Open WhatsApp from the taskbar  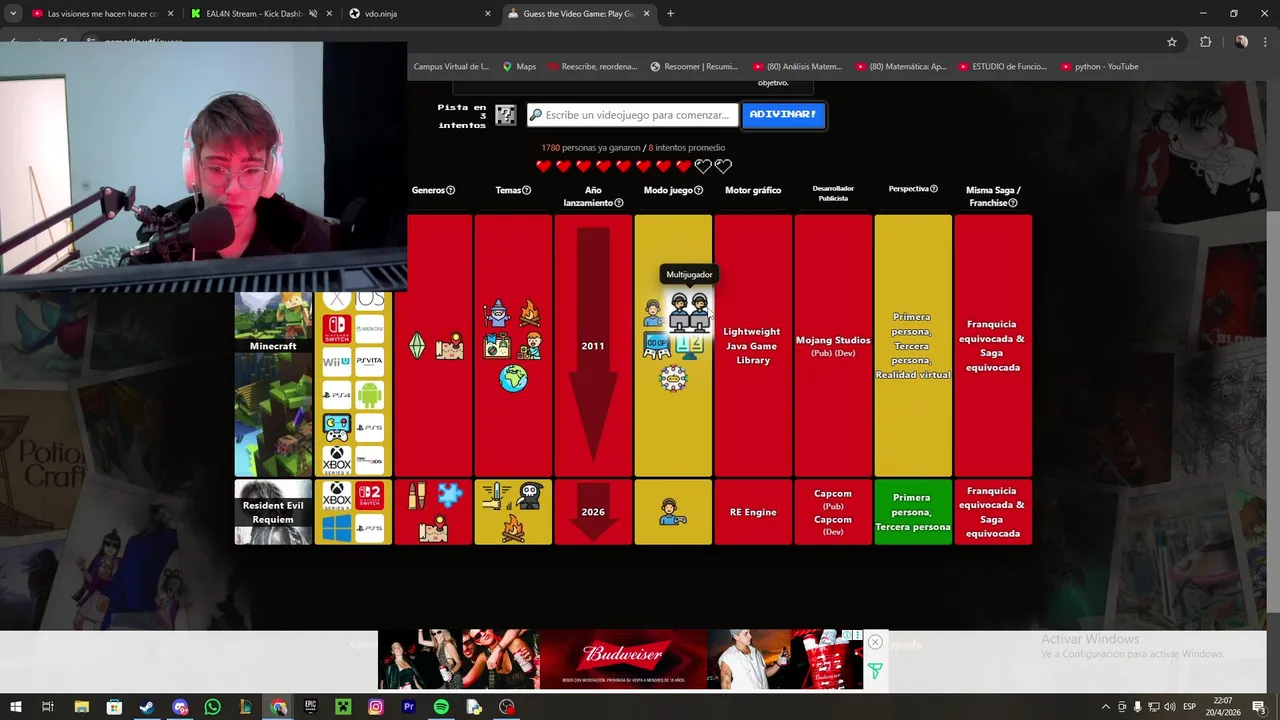[x=212, y=707]
